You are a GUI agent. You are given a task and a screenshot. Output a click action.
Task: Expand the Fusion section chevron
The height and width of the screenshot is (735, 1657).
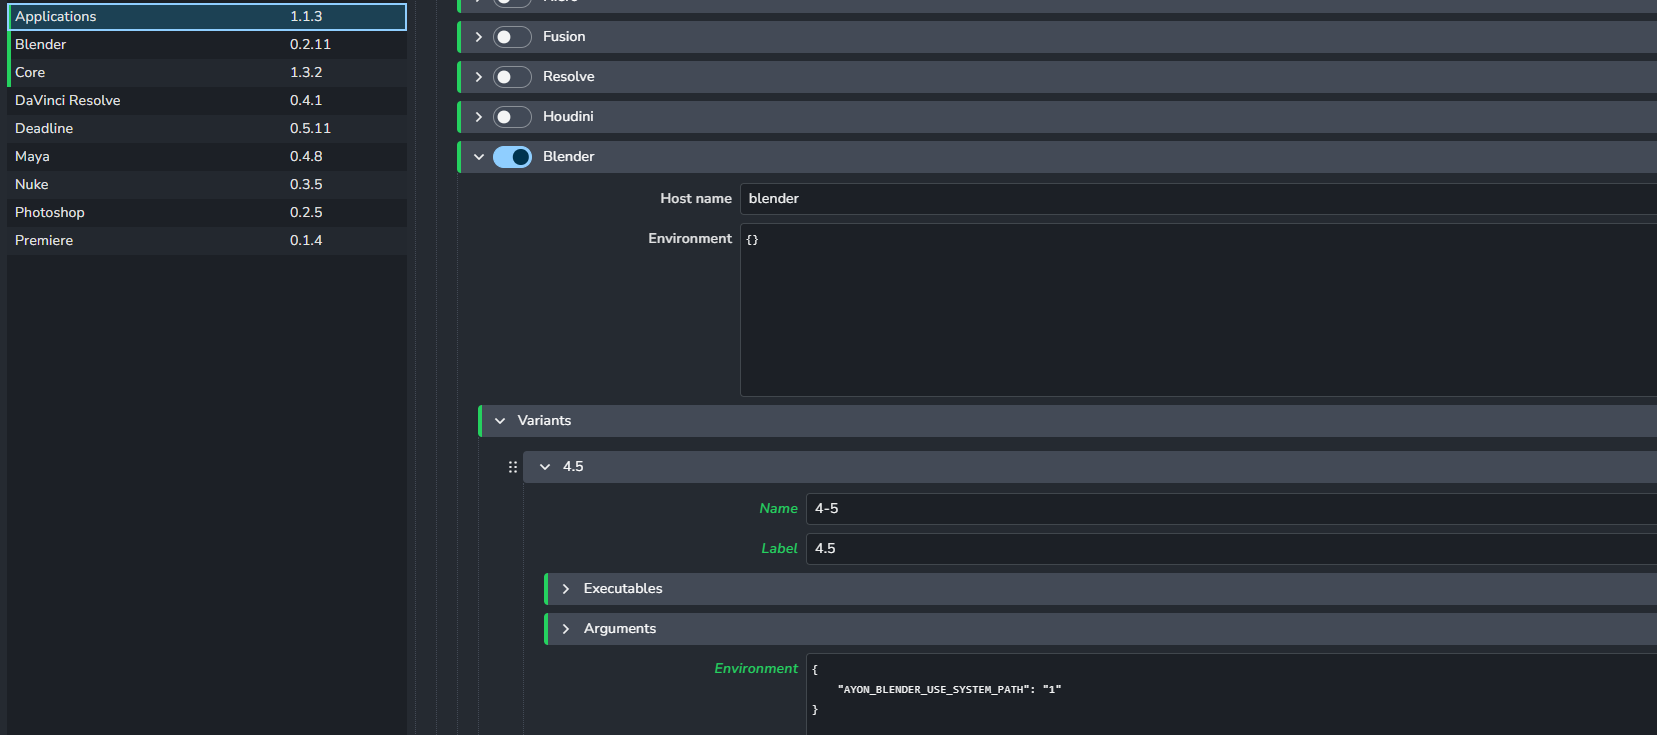(479, 37)
